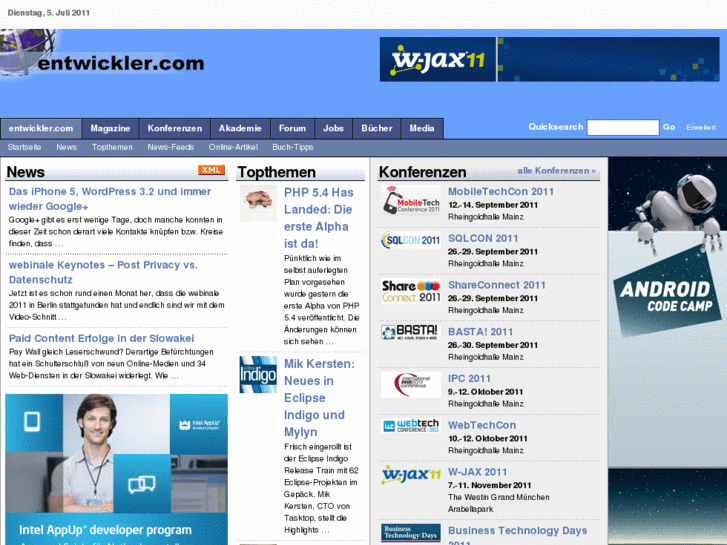Image resolution: width=727 pixels, height=545 pixels.
Task: Click 'The Westin Grand München' venue text
Action: coord(498,497)
